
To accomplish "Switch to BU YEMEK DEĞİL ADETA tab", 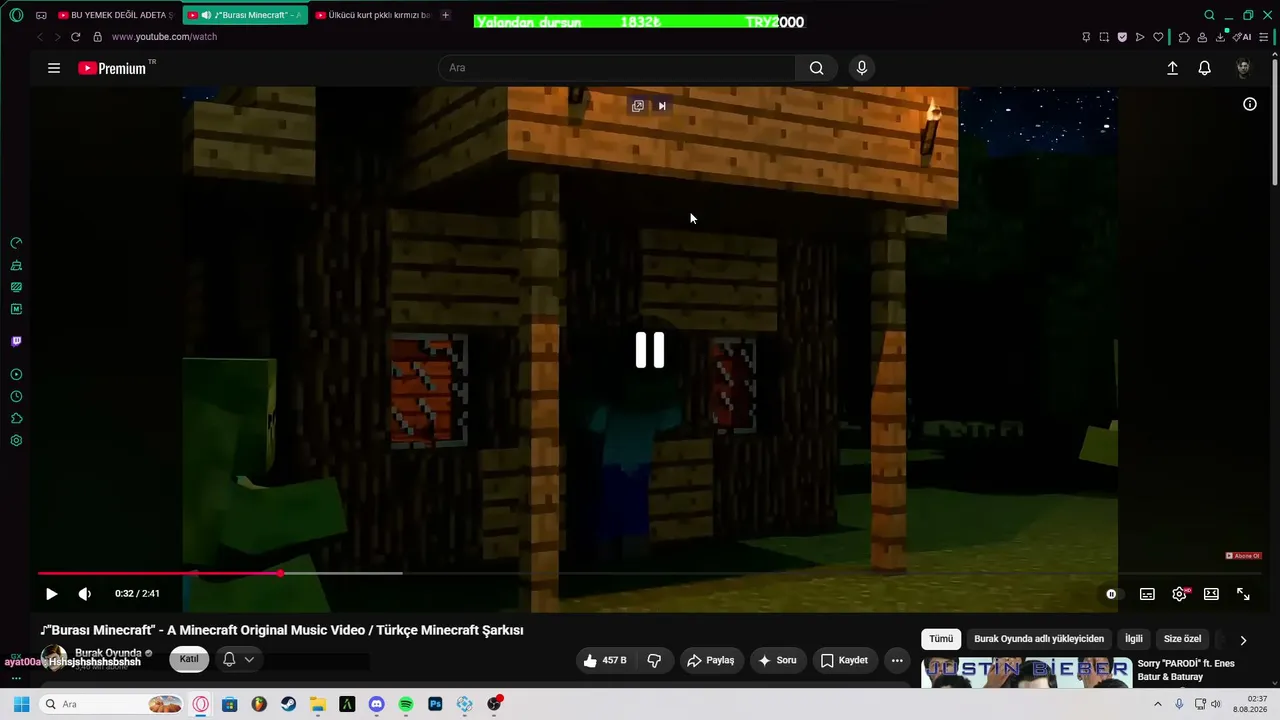I will click(115, 15).
